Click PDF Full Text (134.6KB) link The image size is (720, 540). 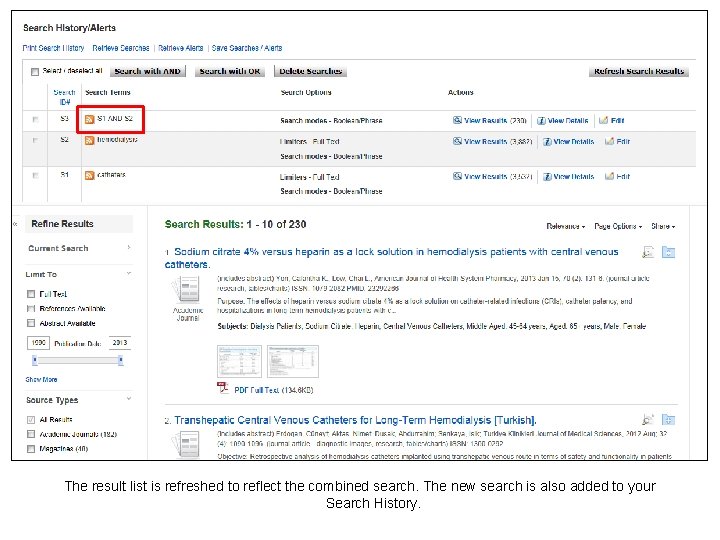(274, 390)
